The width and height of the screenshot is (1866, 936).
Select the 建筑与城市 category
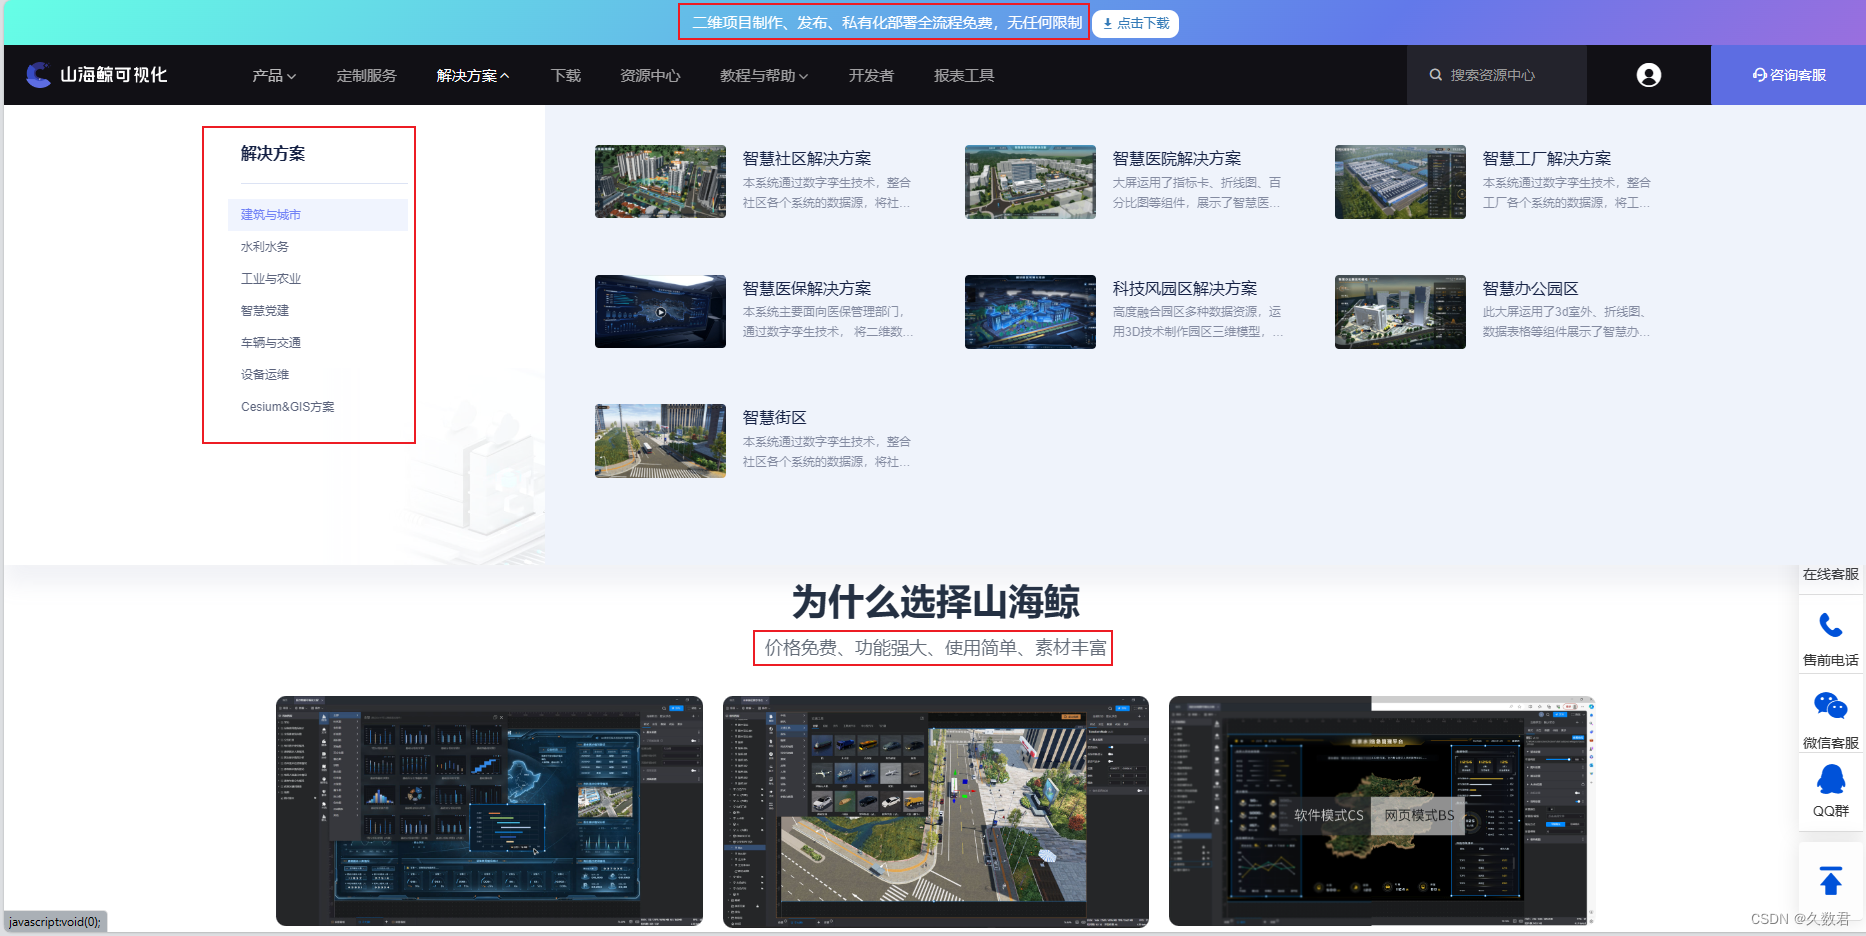point(318,215)
